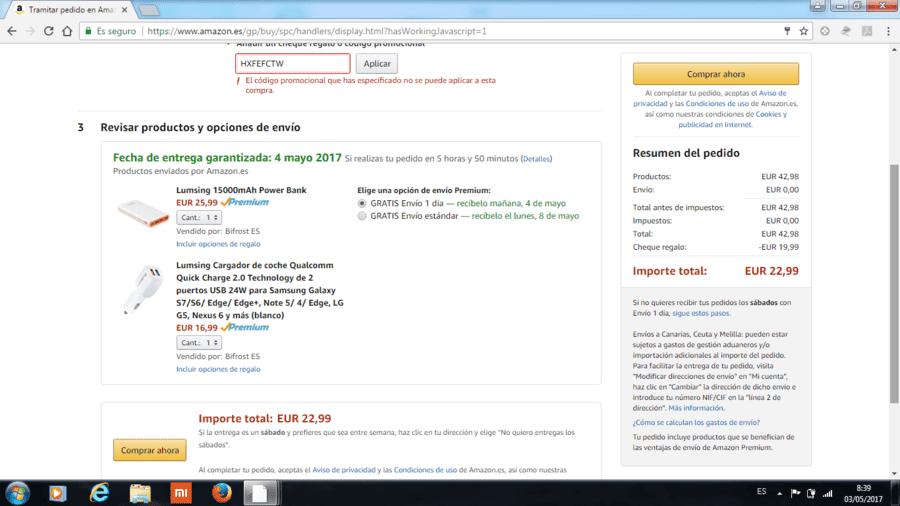Go to the browser home page icon

pyautogui.click(x=67, y=31)
